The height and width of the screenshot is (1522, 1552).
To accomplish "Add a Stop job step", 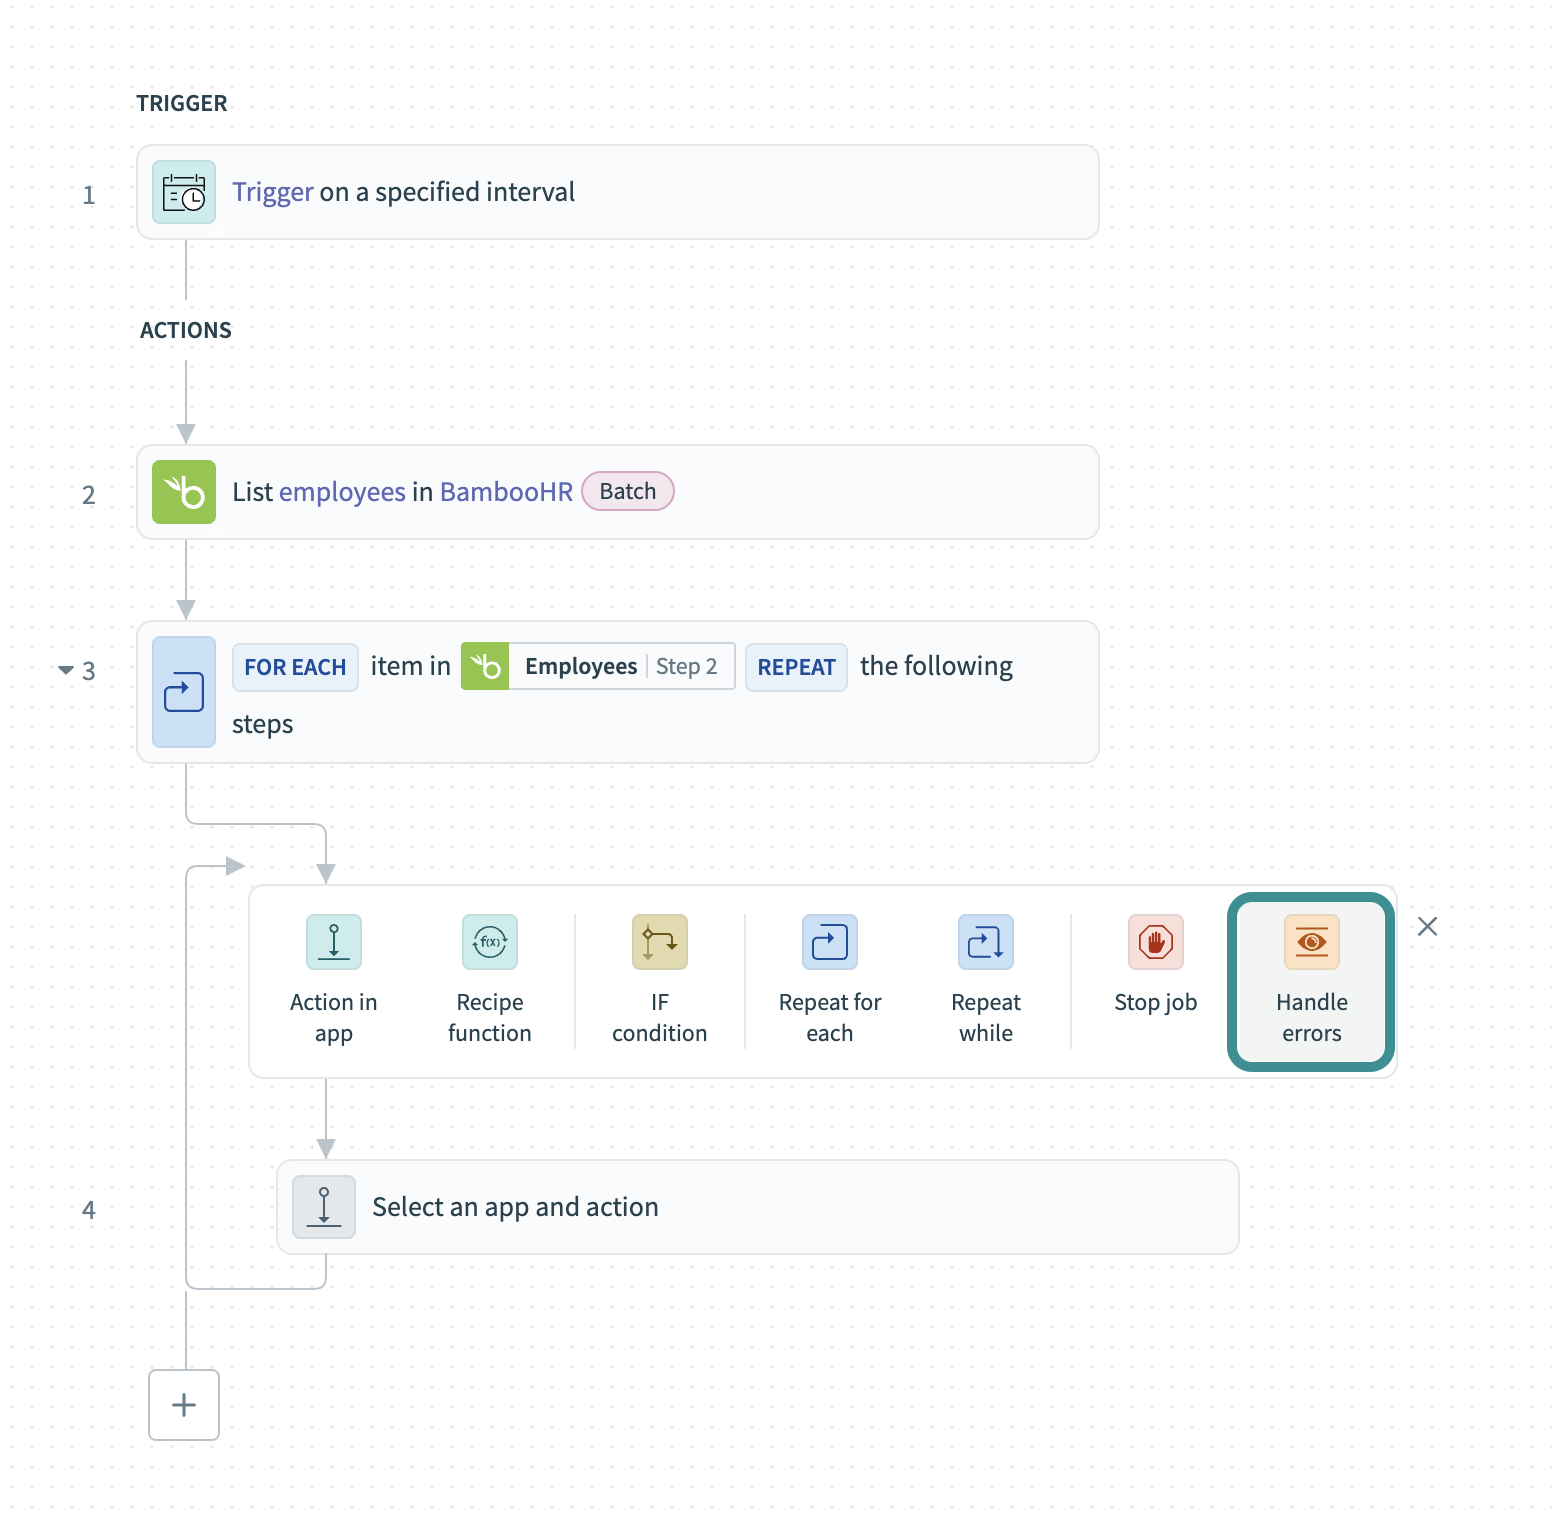I will (x=1155, y=966).
